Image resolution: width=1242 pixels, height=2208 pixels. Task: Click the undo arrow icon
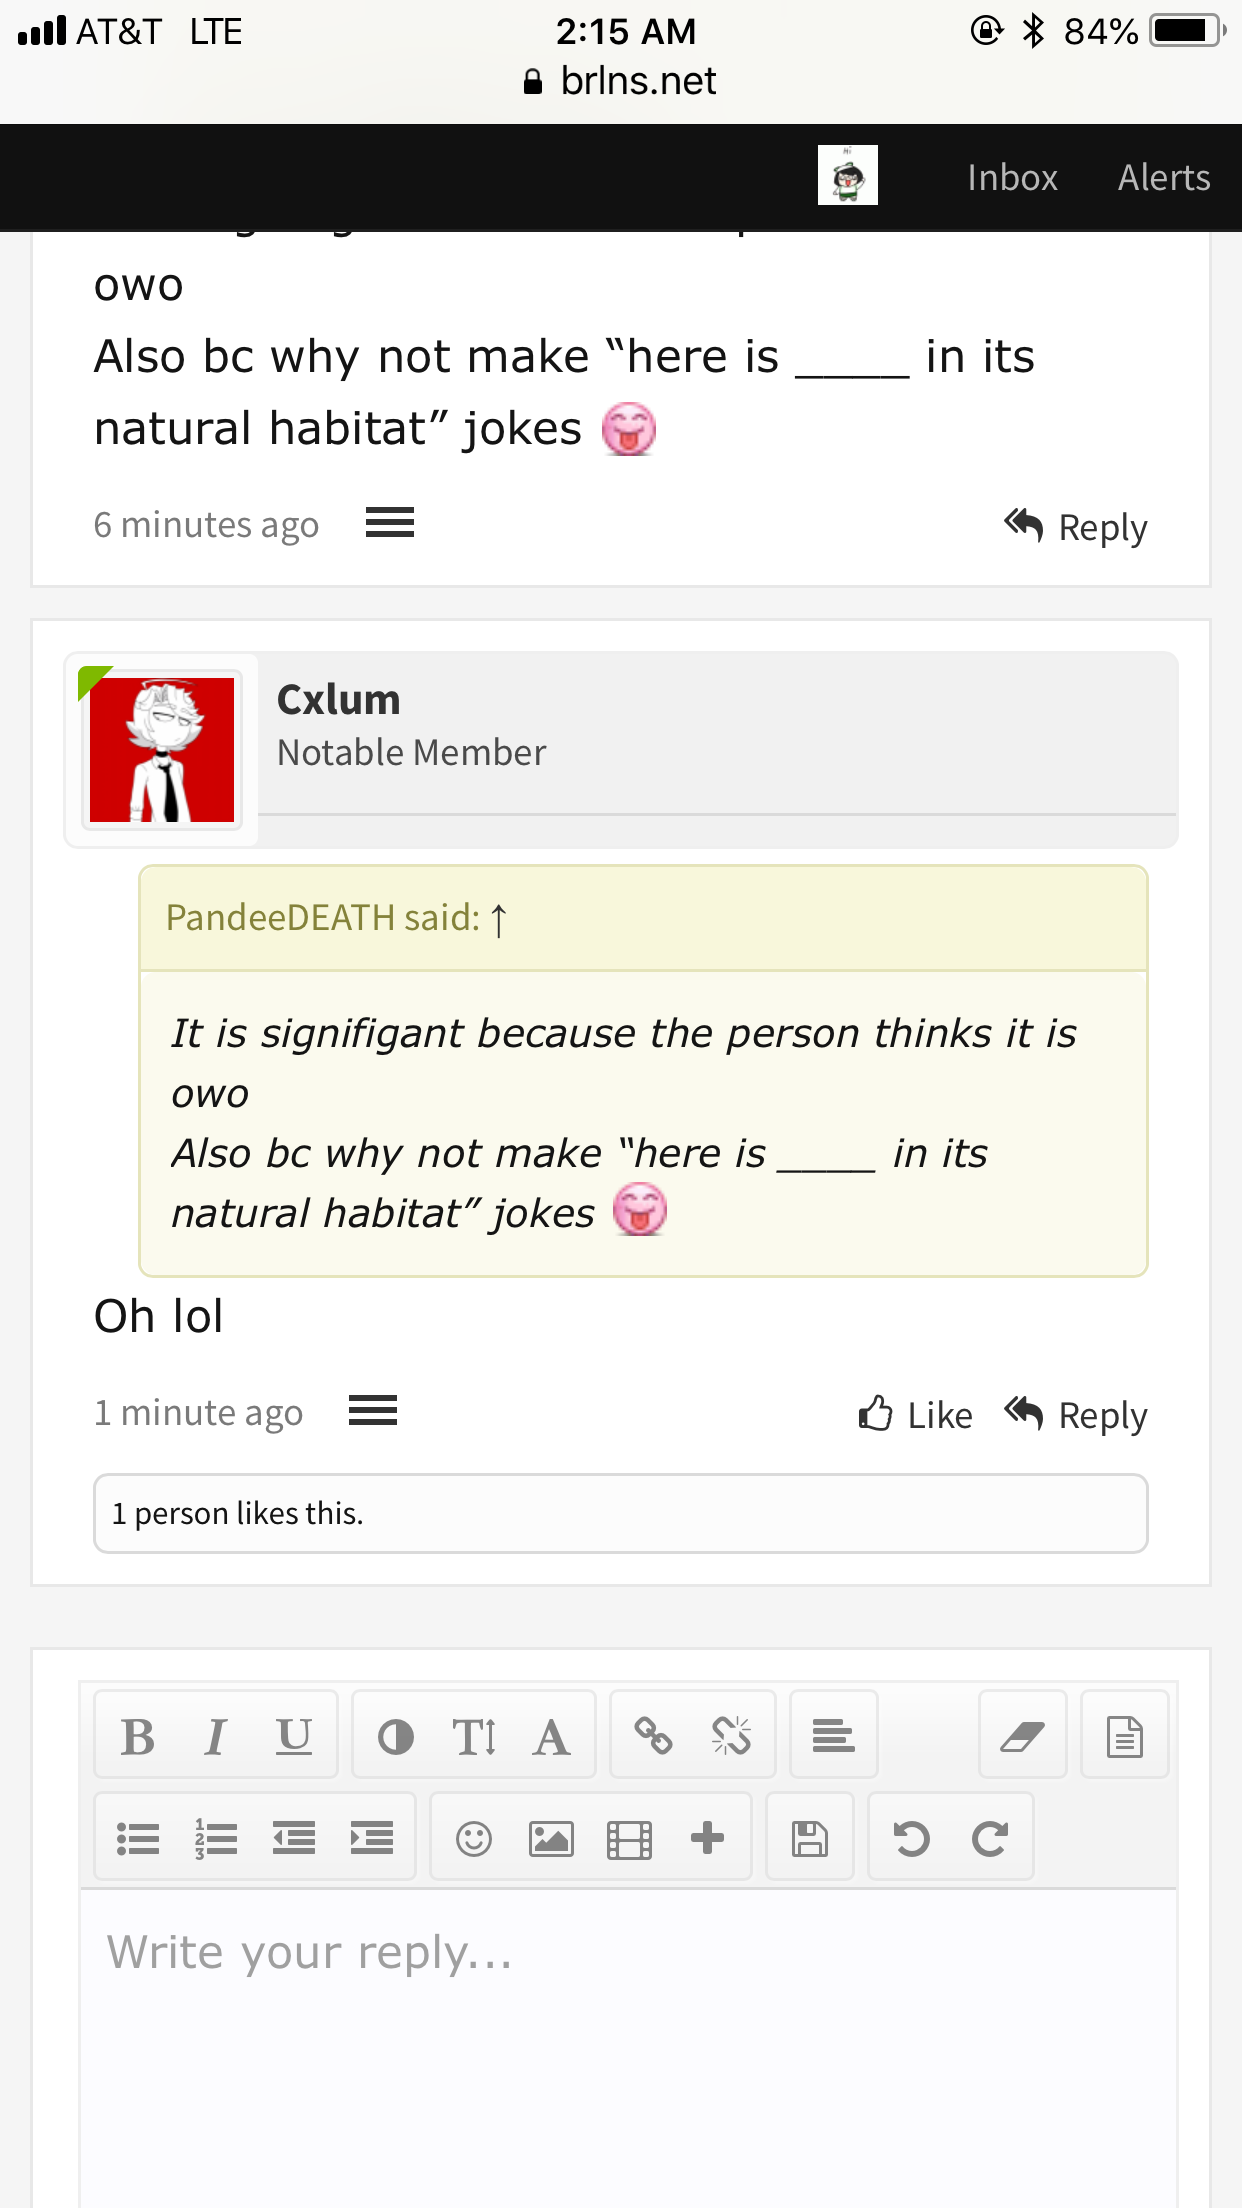tap(911, 1838)
